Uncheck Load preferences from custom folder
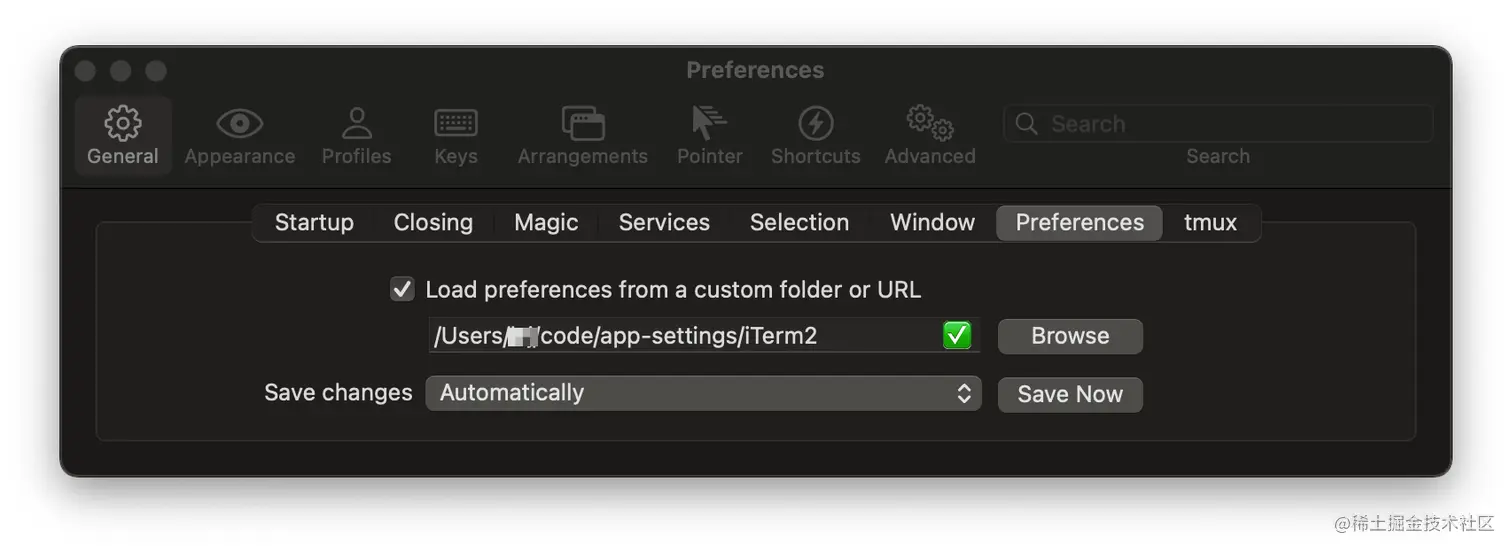Screen dimensions: 1512x551 click(402, 290)
